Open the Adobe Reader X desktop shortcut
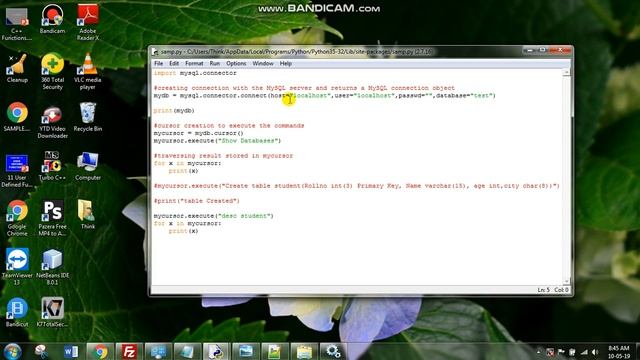 click(88, 22)
